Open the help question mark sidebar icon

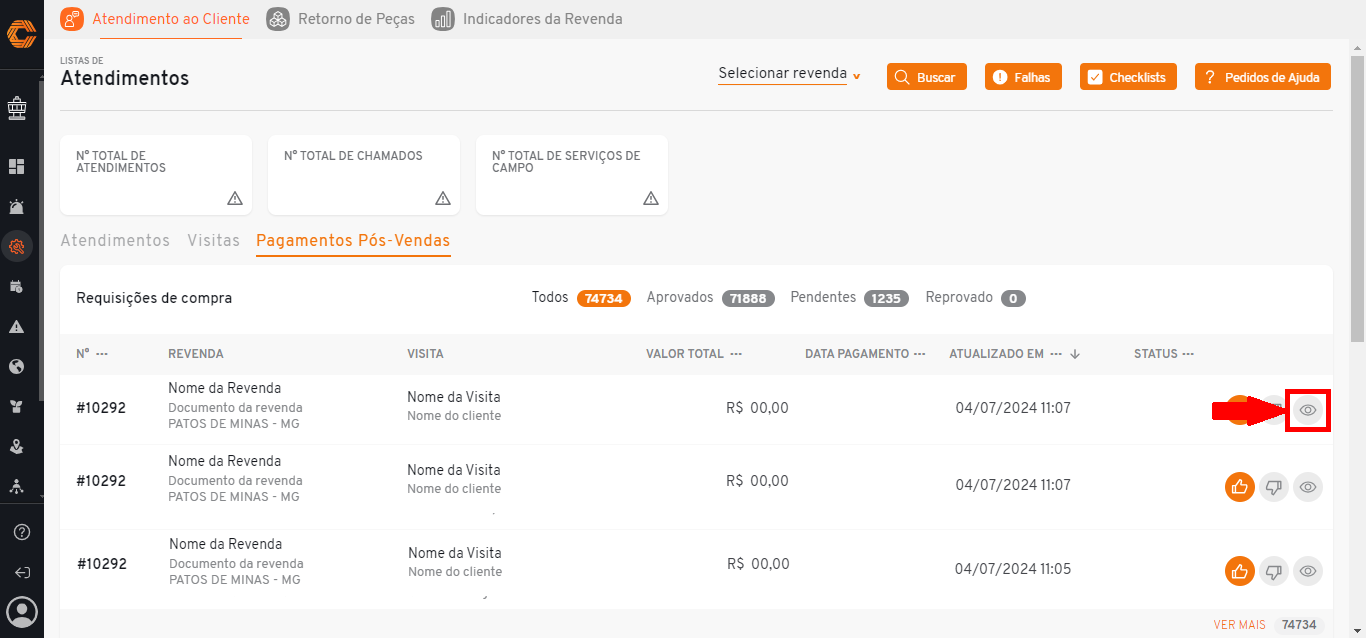(22, 532)
